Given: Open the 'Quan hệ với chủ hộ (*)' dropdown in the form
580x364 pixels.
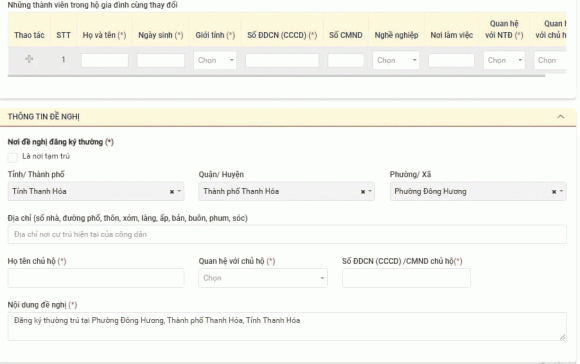Looking at the screenshot, I should (x=263, y=278).
